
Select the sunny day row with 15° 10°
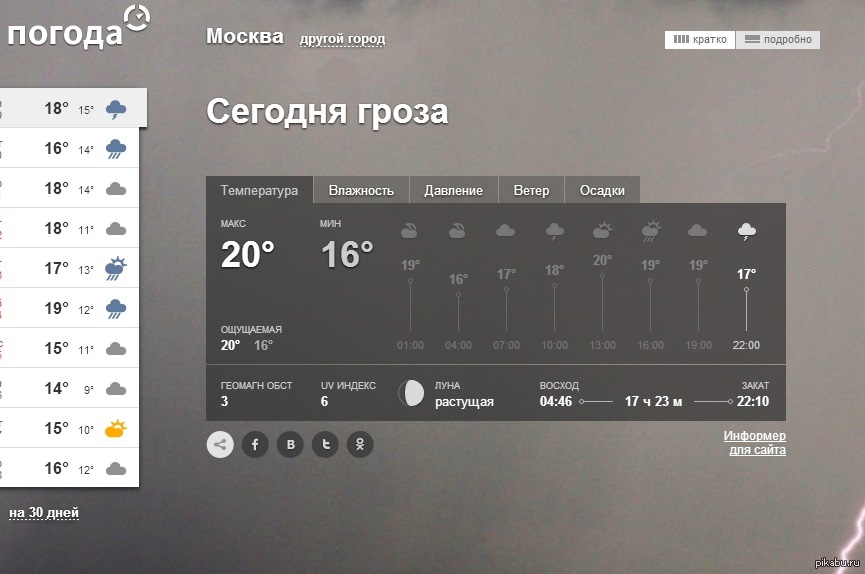[x=70, y=428]
